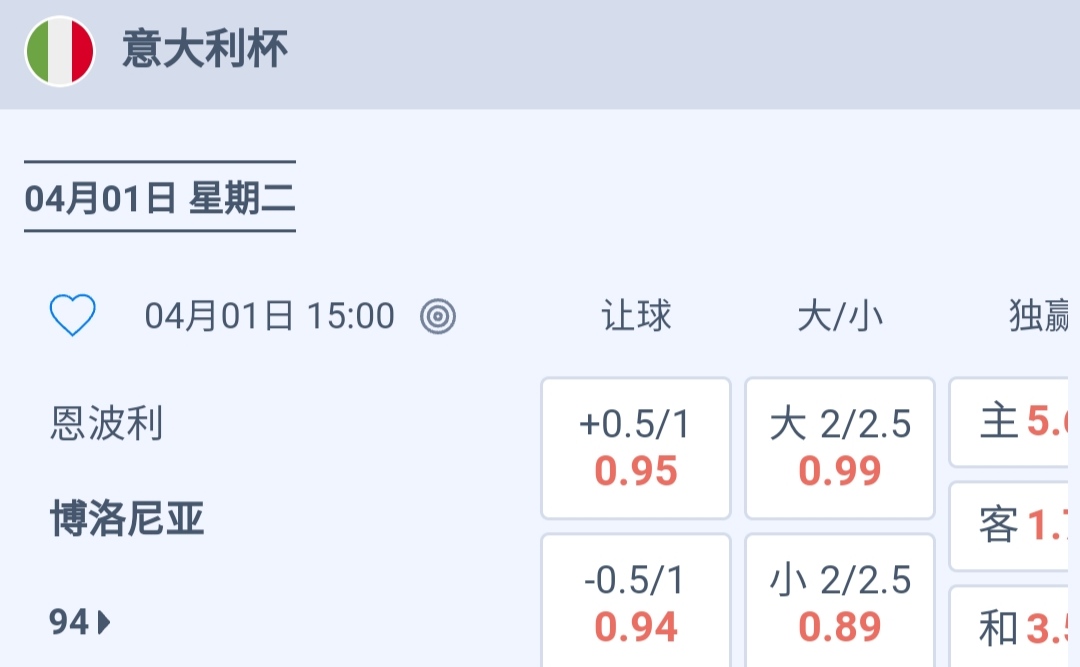Pick the 和 draw odds
The width and height of the screenshot is (1080, 667).
click(x=1012, y=628)
